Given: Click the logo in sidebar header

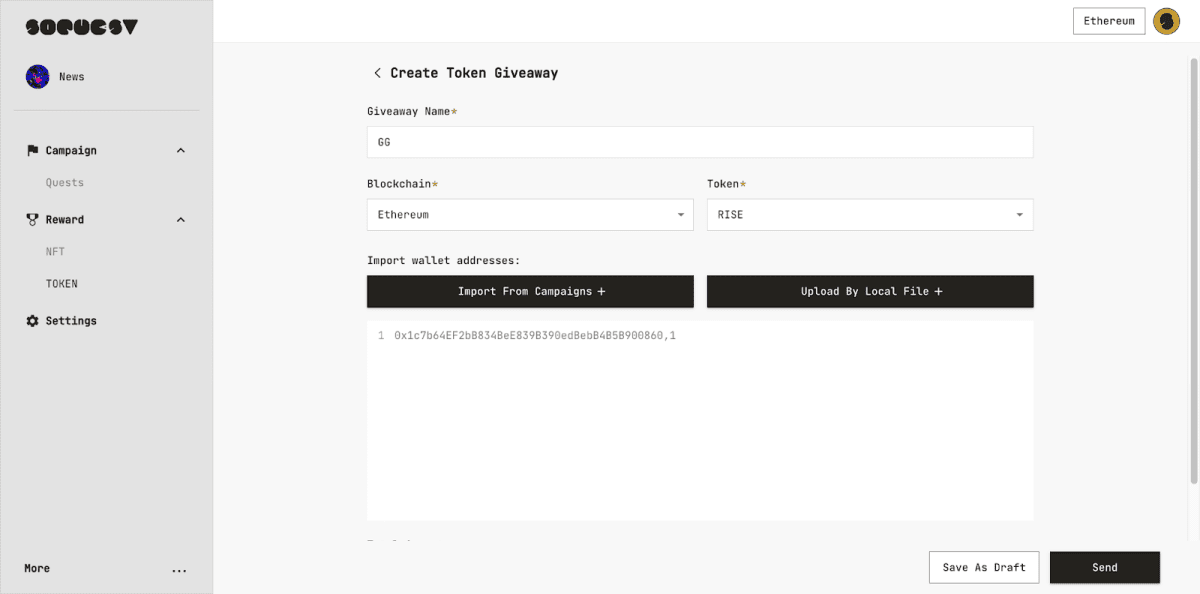Looking at the screenshot, I should pos(82,28).
